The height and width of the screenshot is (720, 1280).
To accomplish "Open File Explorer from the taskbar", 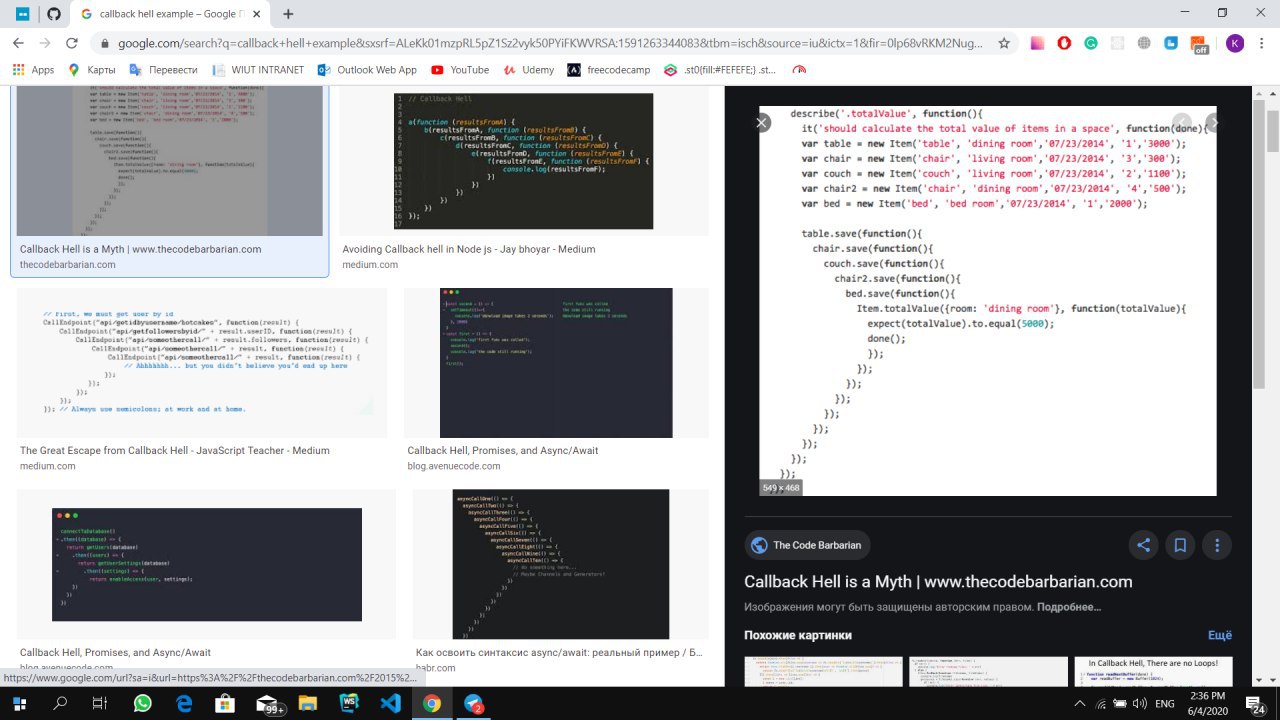I will coord(309,703).
